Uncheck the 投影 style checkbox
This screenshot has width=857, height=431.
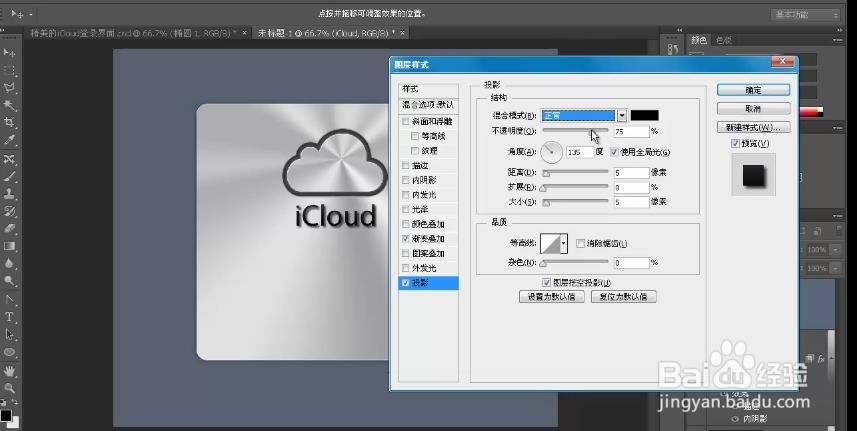coord(405,283)
